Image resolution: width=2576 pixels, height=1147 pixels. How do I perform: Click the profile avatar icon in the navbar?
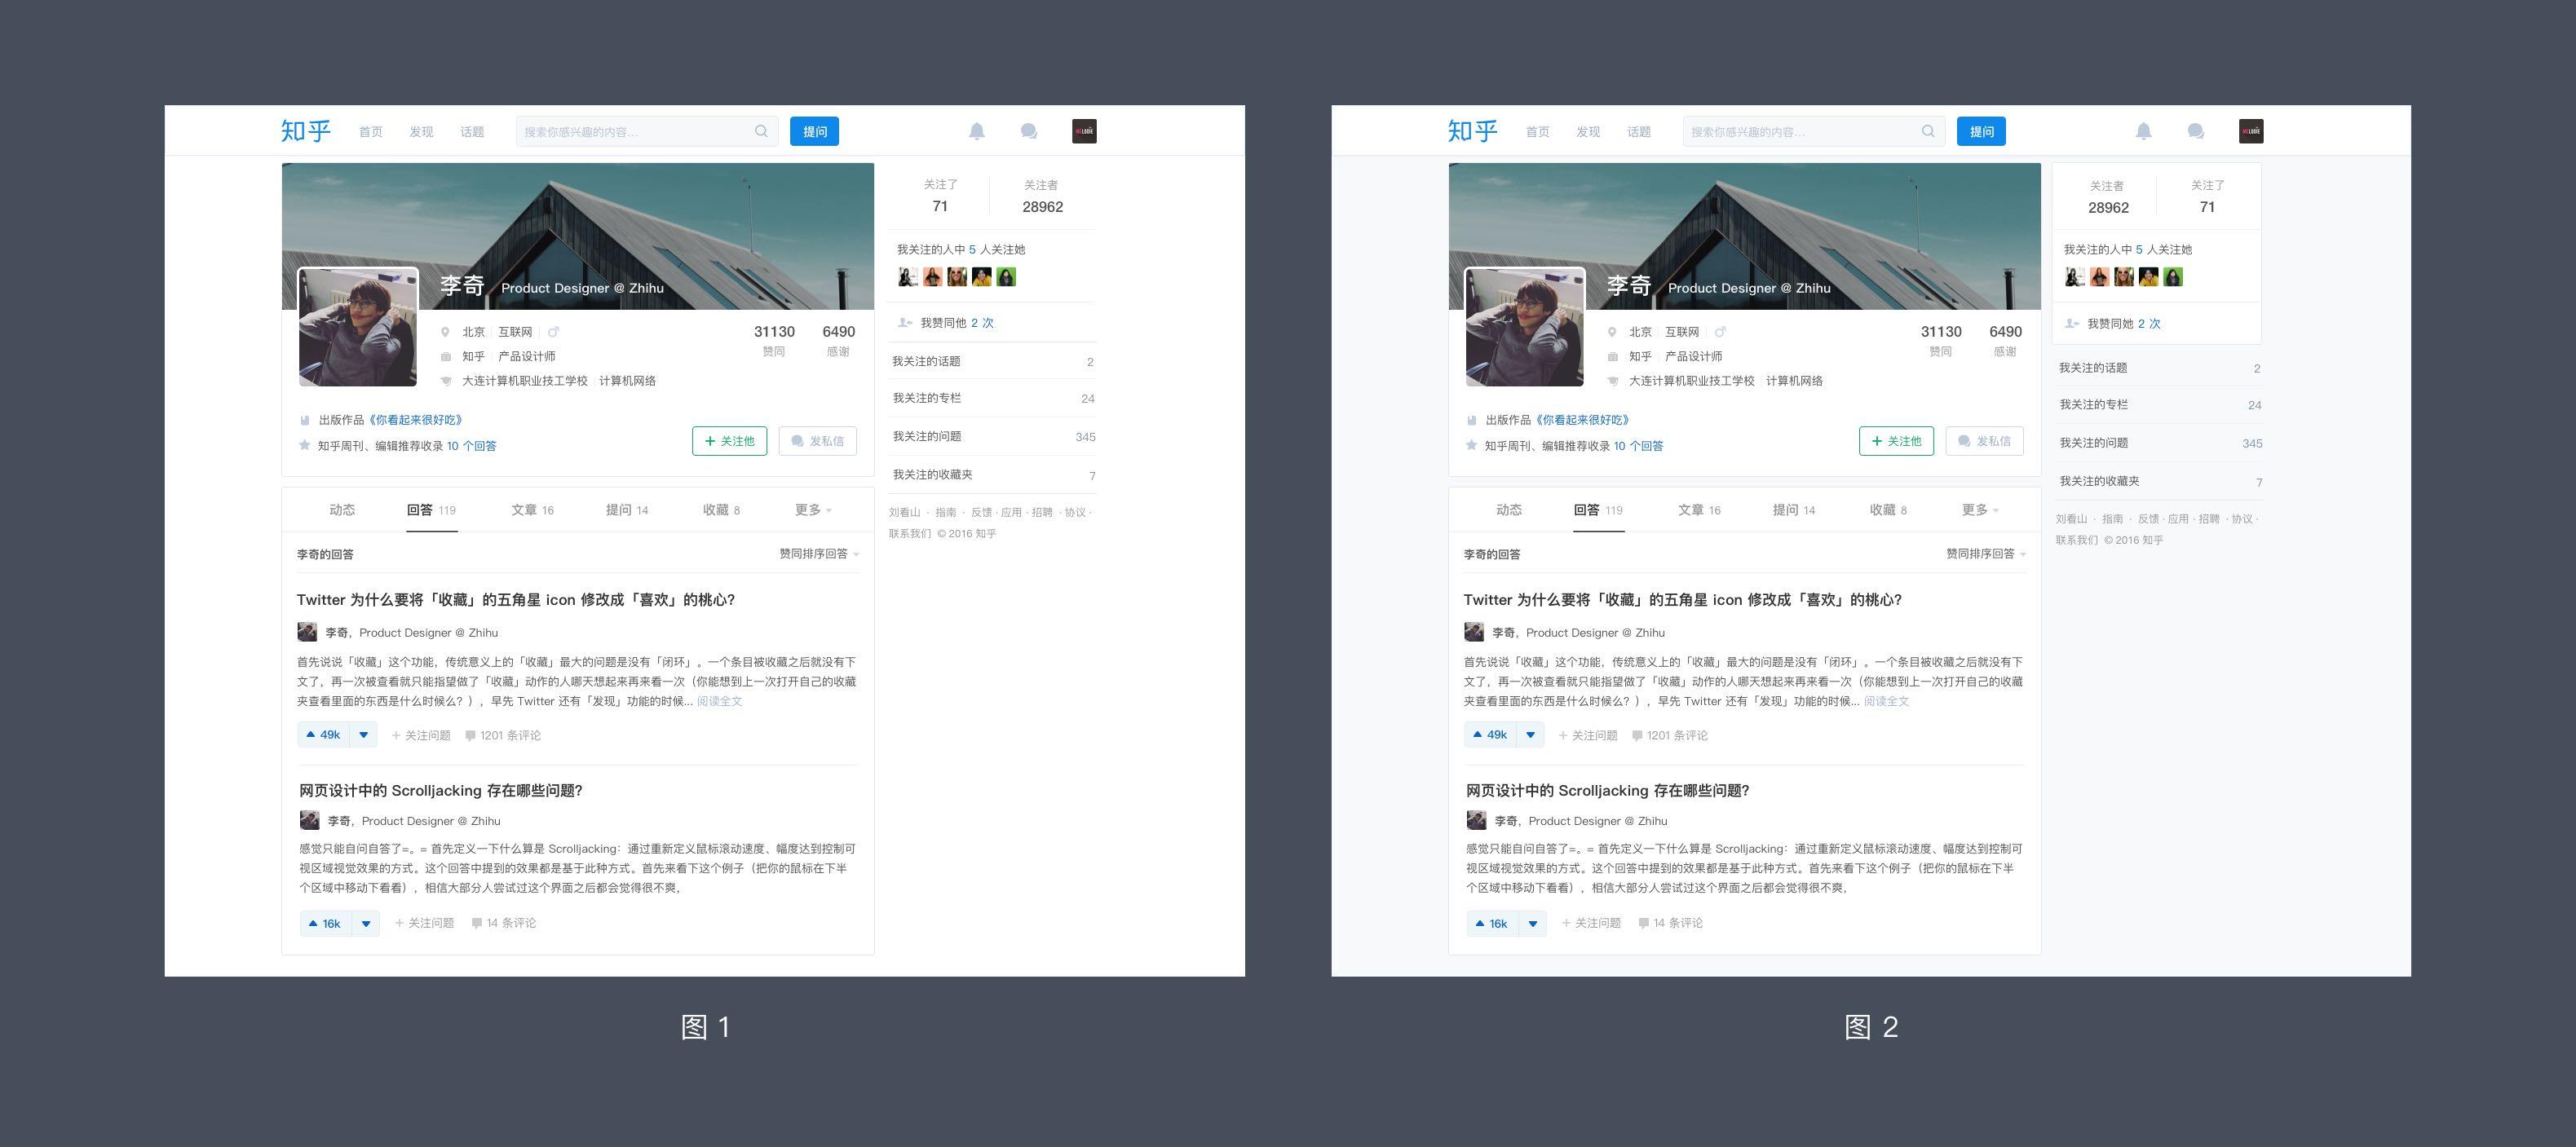(x=1084, y=131)
